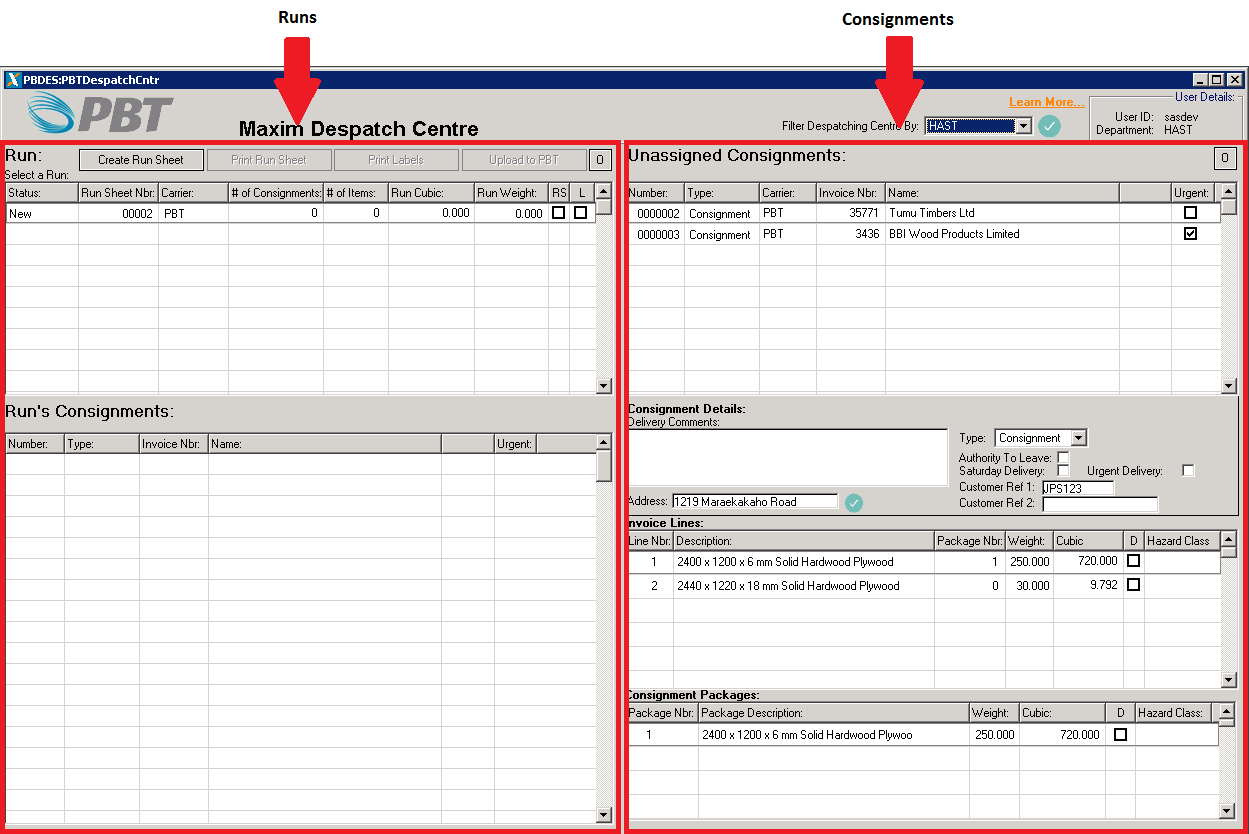Click the Create Run Sheet button
The width and height of the screenshot is (1249, 834).
(x=141, y=160)
